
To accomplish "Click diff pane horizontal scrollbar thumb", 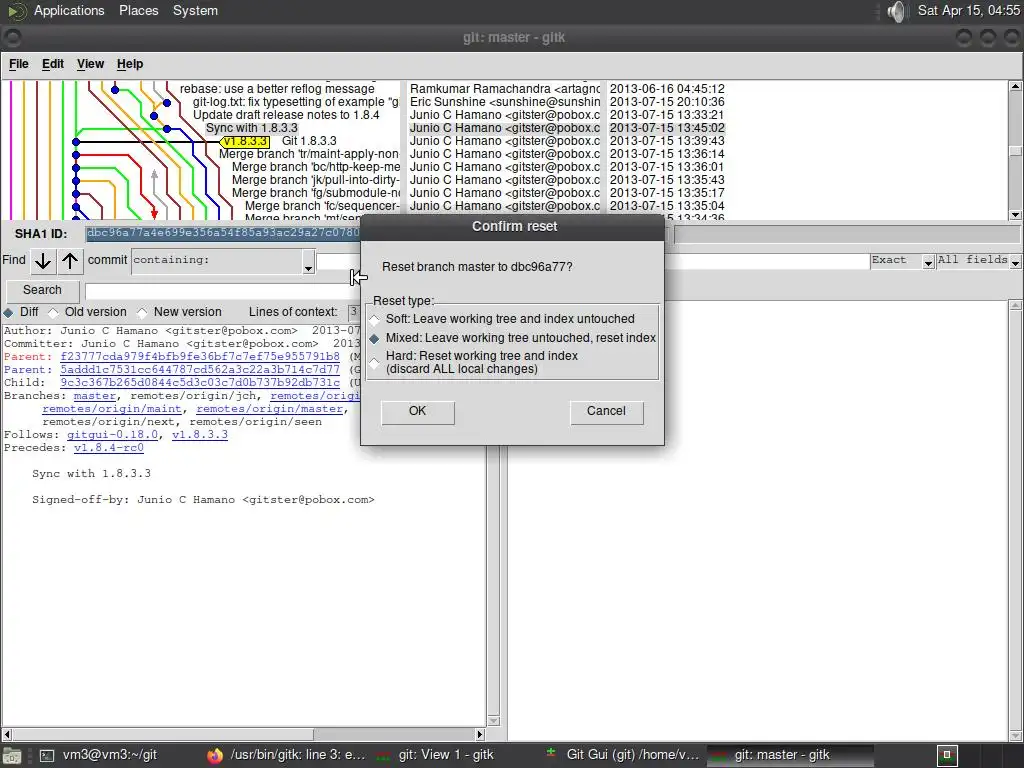I will coord(163,735).
